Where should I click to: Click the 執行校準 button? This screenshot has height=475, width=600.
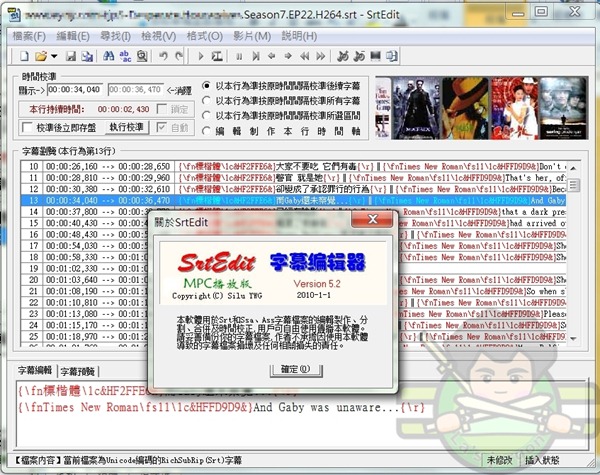click(127, 127)
